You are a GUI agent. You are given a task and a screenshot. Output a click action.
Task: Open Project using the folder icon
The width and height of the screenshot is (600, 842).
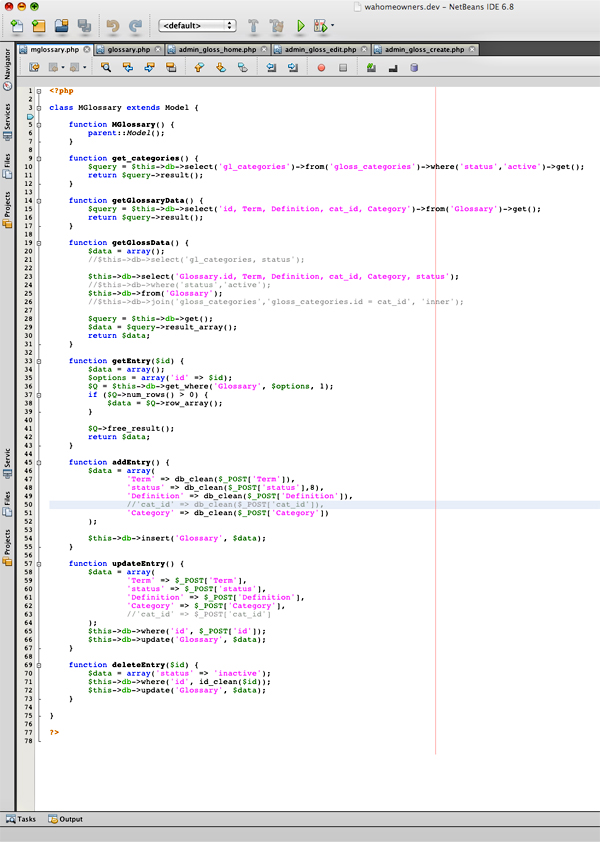pyautogui.click(x=62, y=25)
